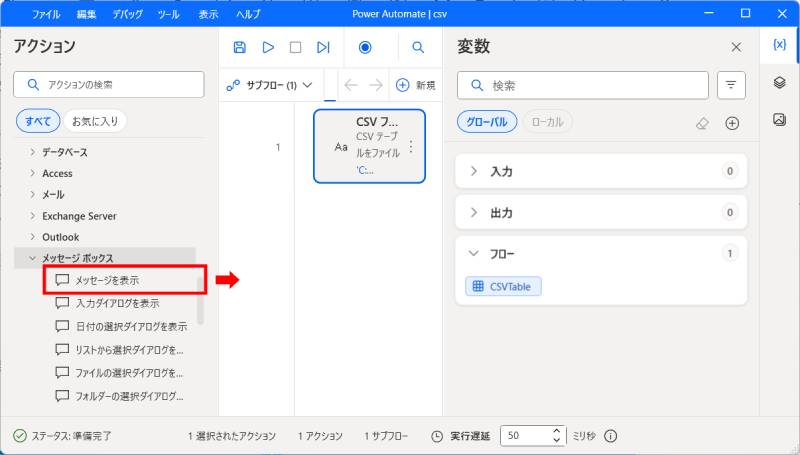Open the デバッグ menu
This screenshot has height=455, width=800.
pos(127,14)
